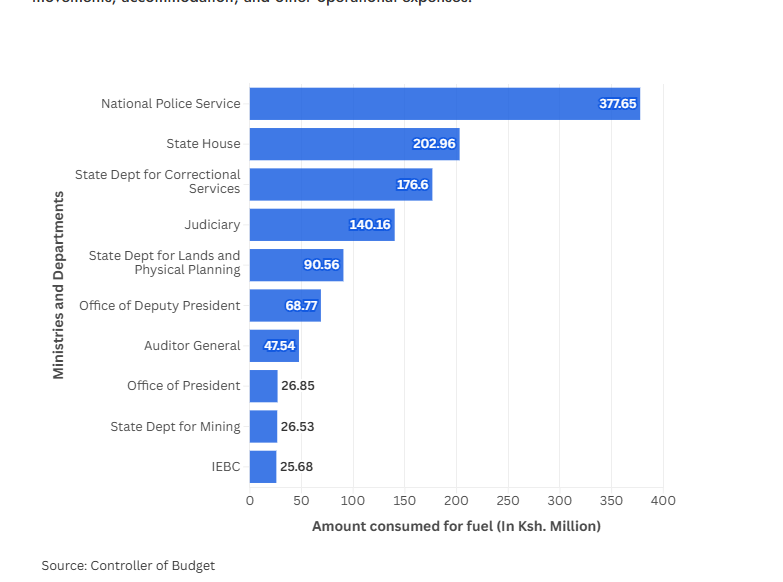The width and height of the screenshot is (783, 582).
Task: Click the Source: Controller of Budget text
Action: [128, 566]
